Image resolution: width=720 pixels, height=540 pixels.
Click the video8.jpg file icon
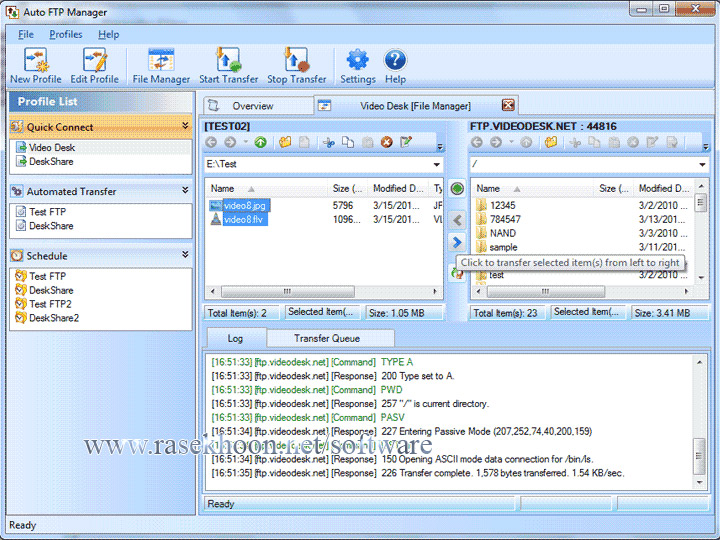click(x=215, y=205)
